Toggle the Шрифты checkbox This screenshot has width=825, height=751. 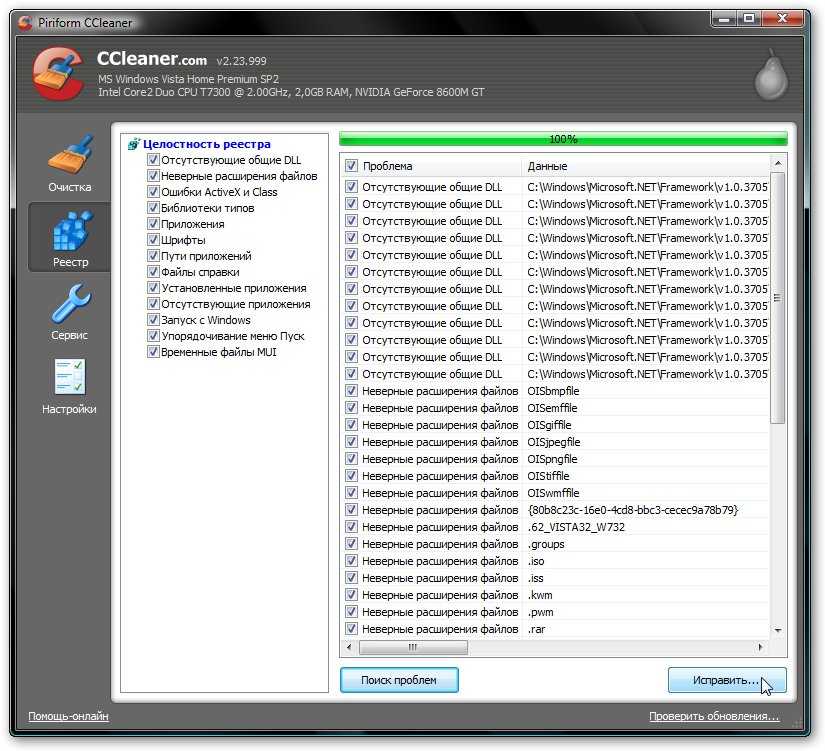coord(153,240)
